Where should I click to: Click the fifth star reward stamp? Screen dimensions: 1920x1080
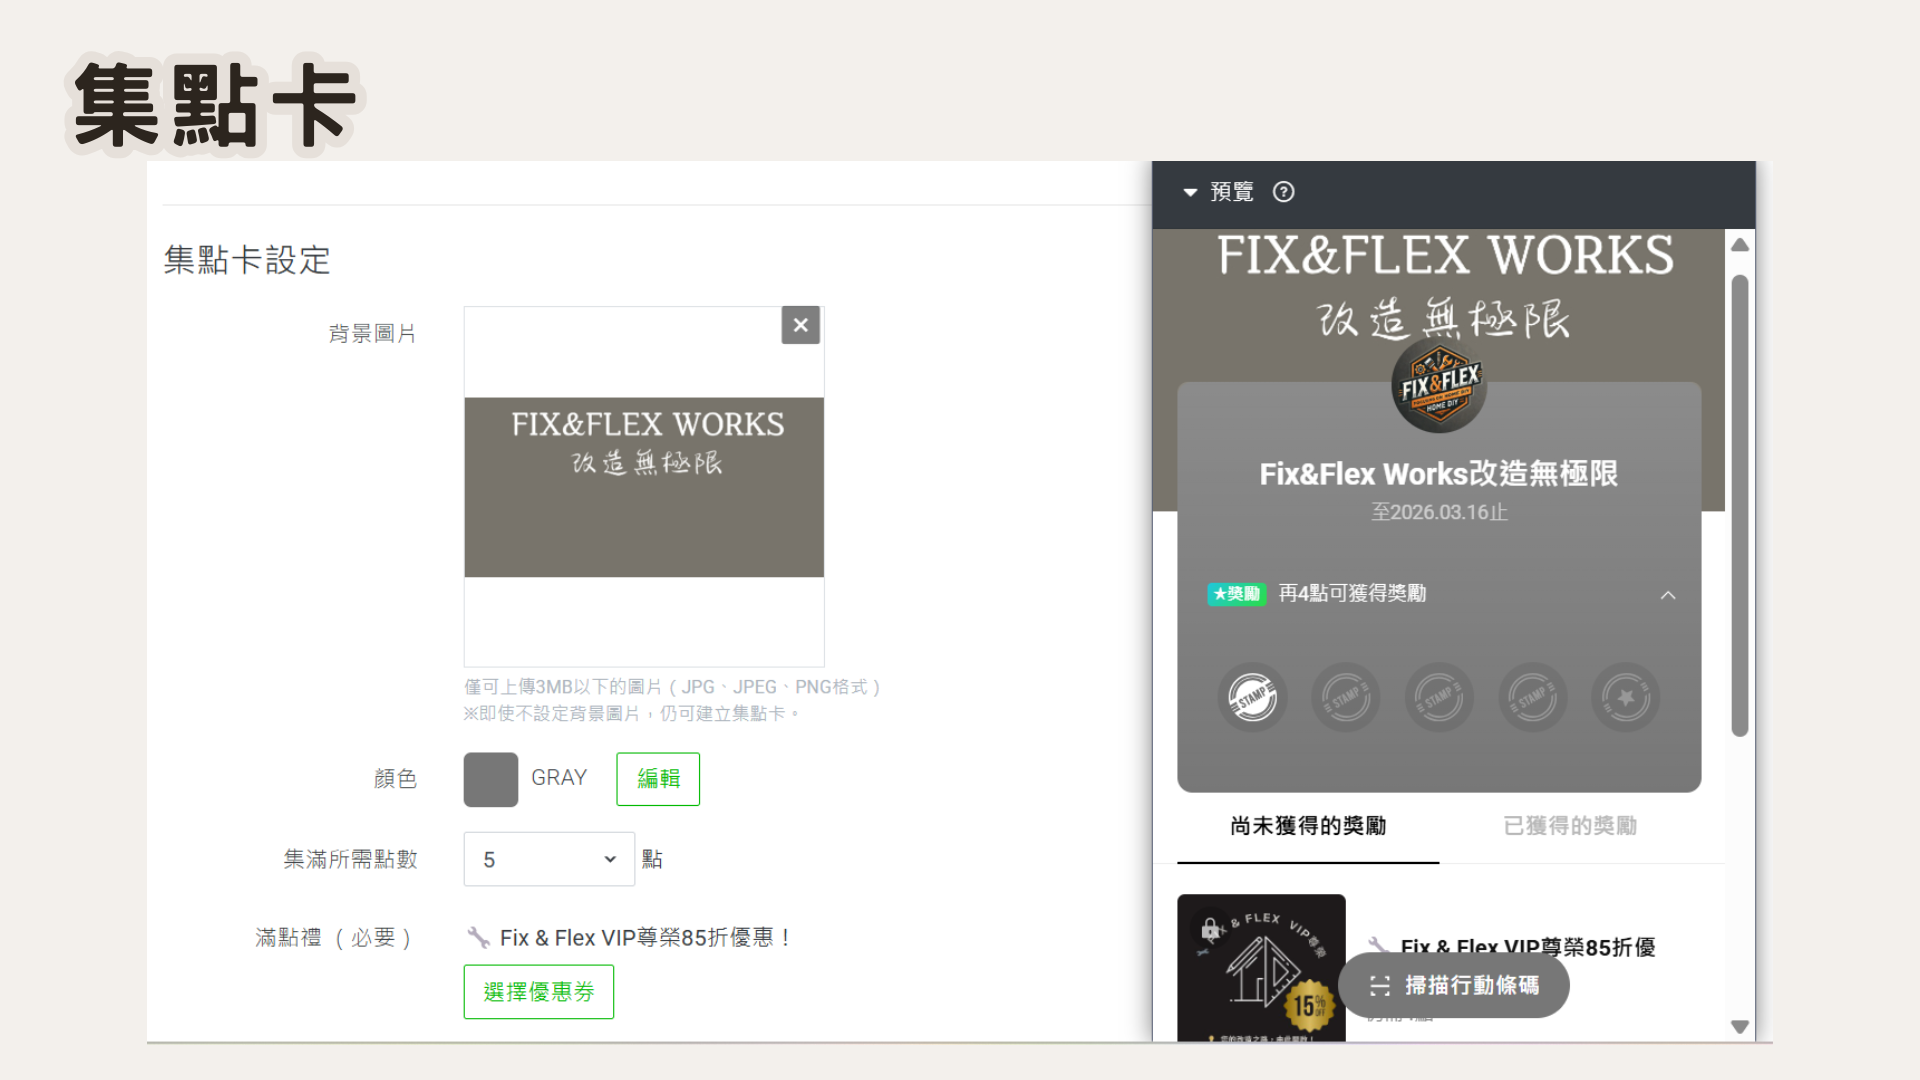pos(1626,697)
